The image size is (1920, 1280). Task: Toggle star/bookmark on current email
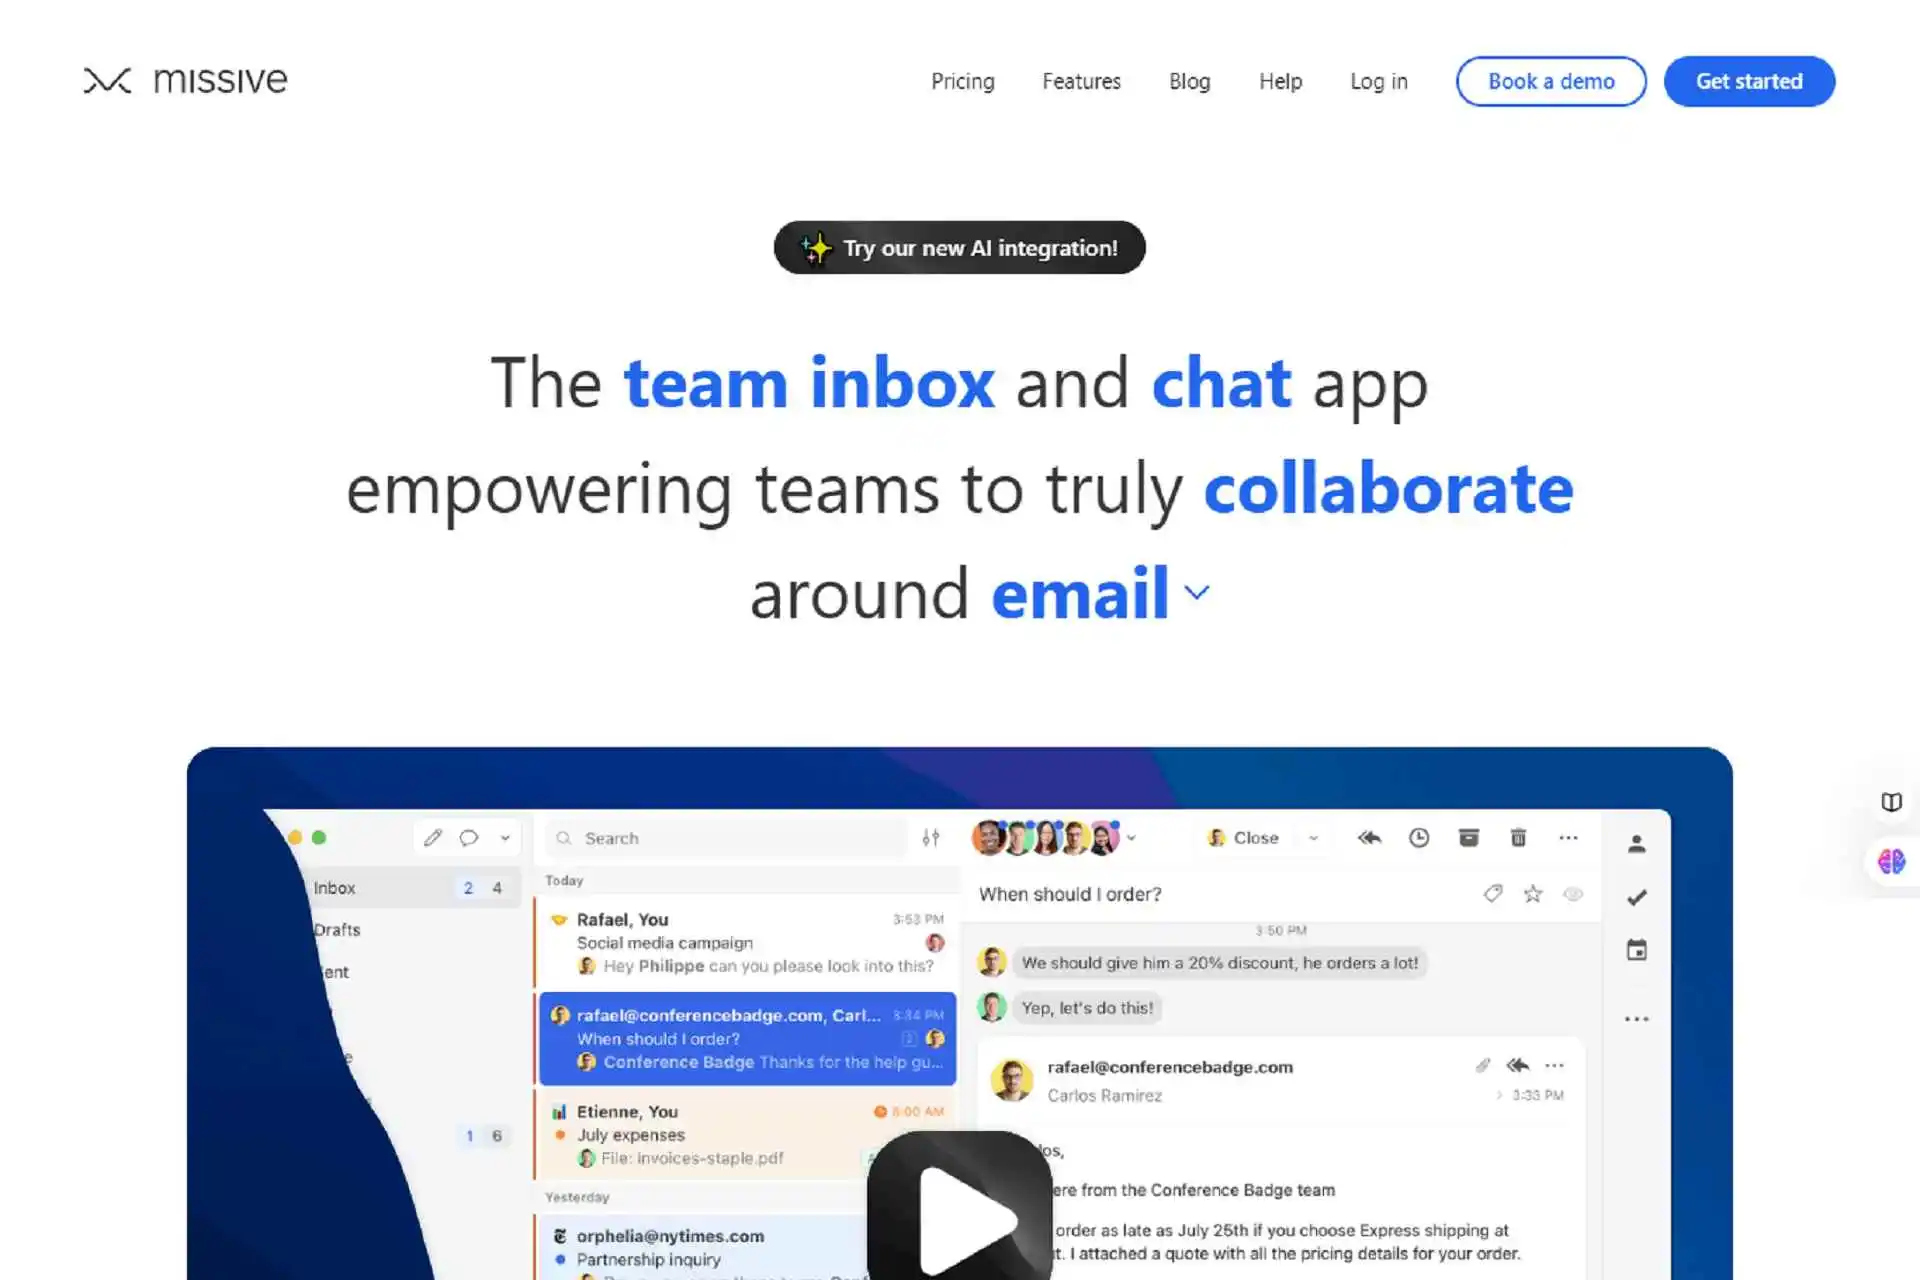tap(1533, 894)
